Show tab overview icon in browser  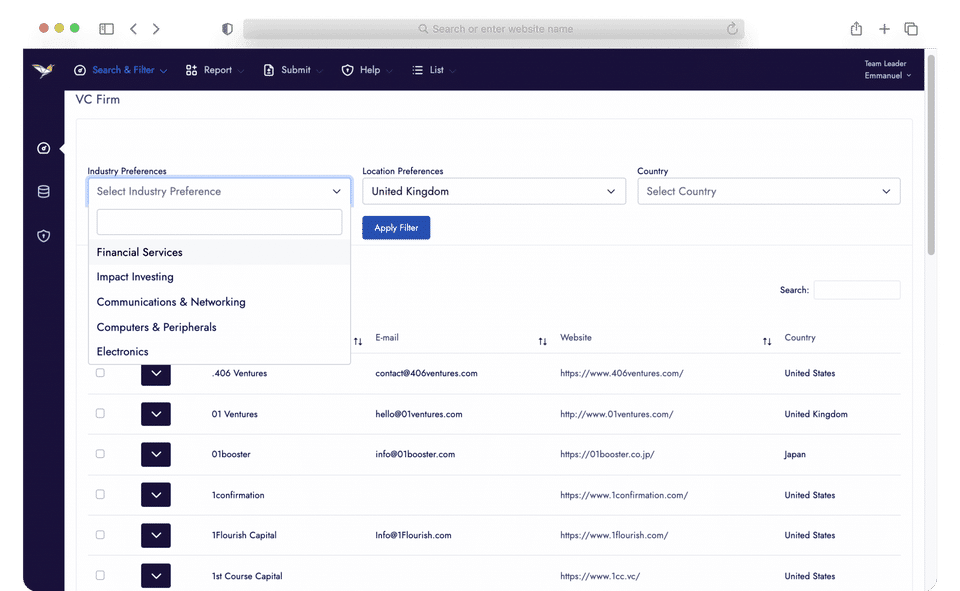[x=911, y=29]
